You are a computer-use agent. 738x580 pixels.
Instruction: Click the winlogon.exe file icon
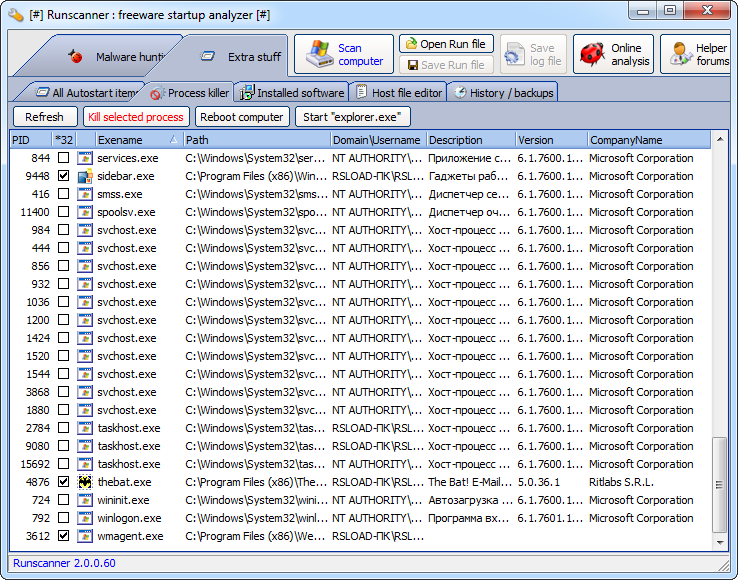(85, 518)
